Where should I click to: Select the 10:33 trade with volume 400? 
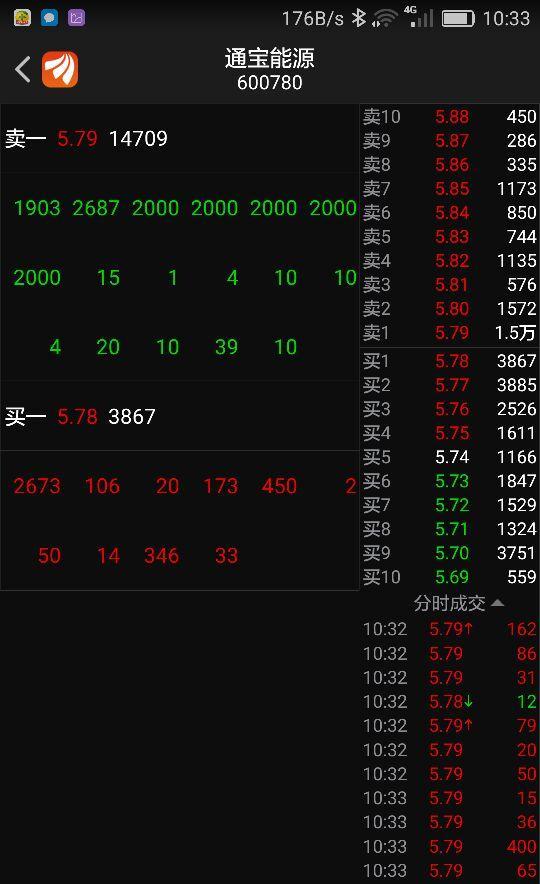(449, 846)
